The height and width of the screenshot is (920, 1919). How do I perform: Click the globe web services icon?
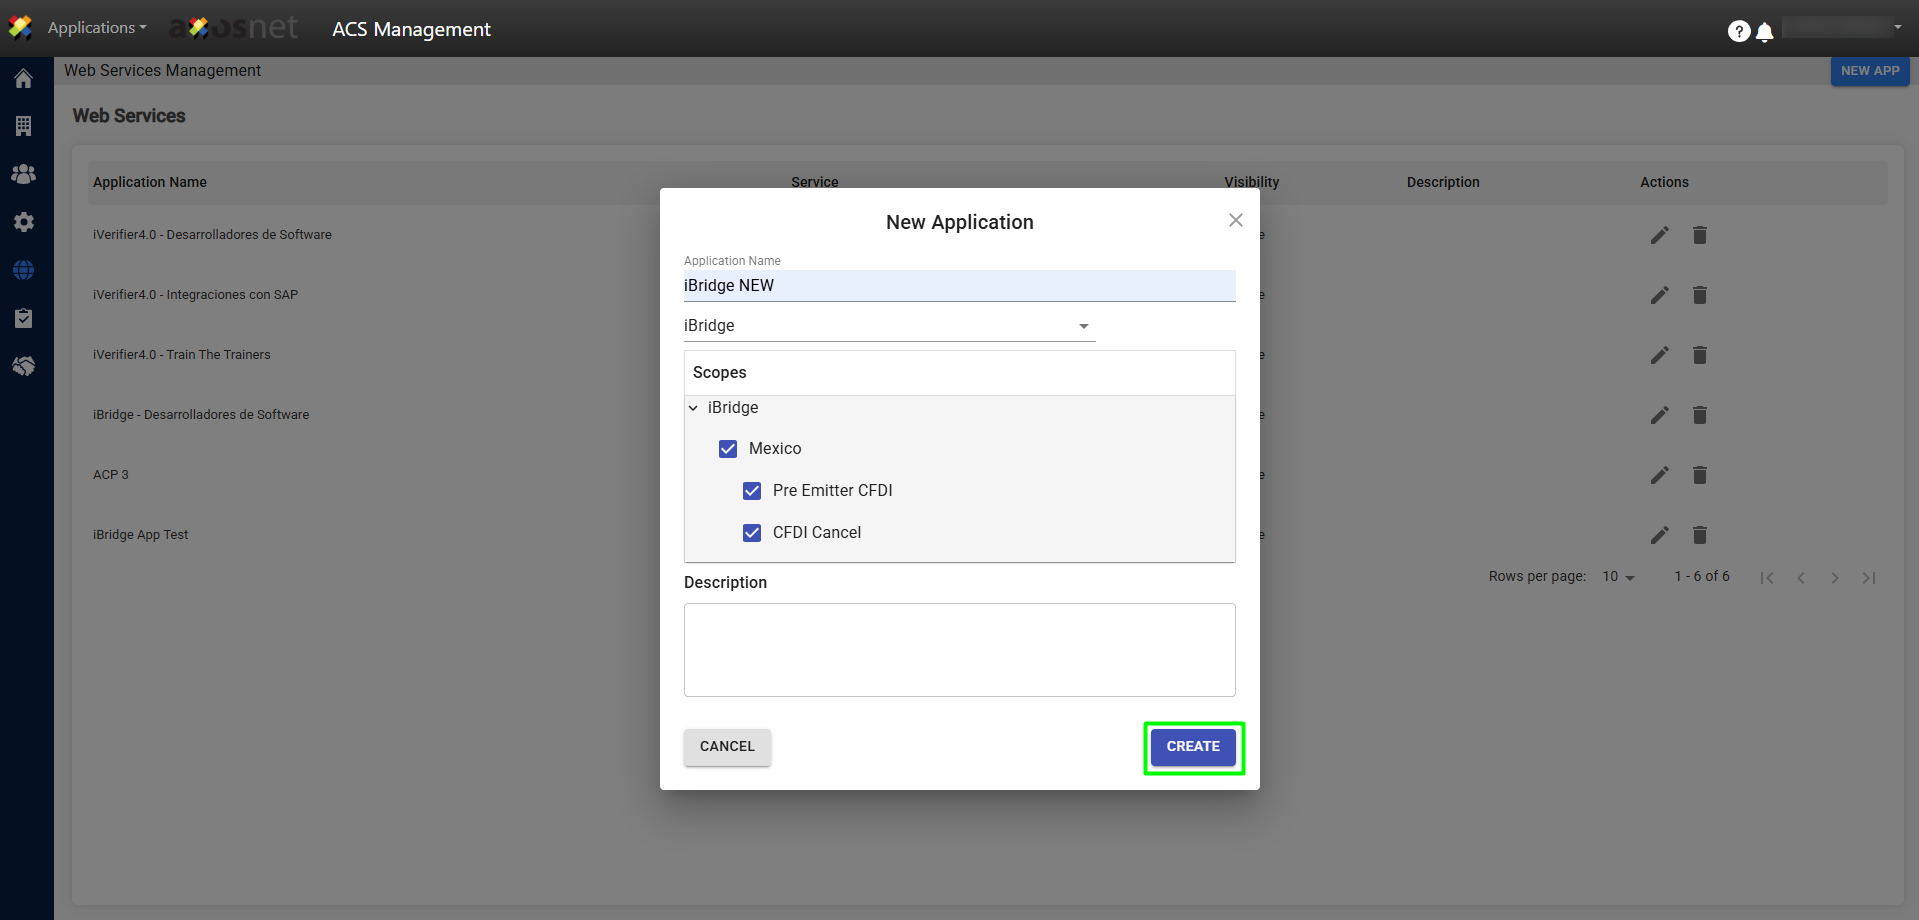[x=23, y=270]
